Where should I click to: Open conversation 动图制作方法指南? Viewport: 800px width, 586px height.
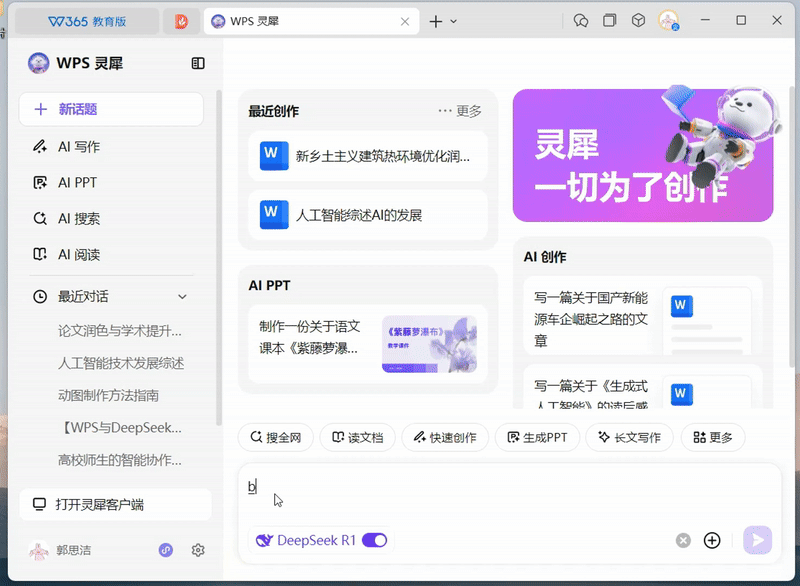[x=108, y=395]
